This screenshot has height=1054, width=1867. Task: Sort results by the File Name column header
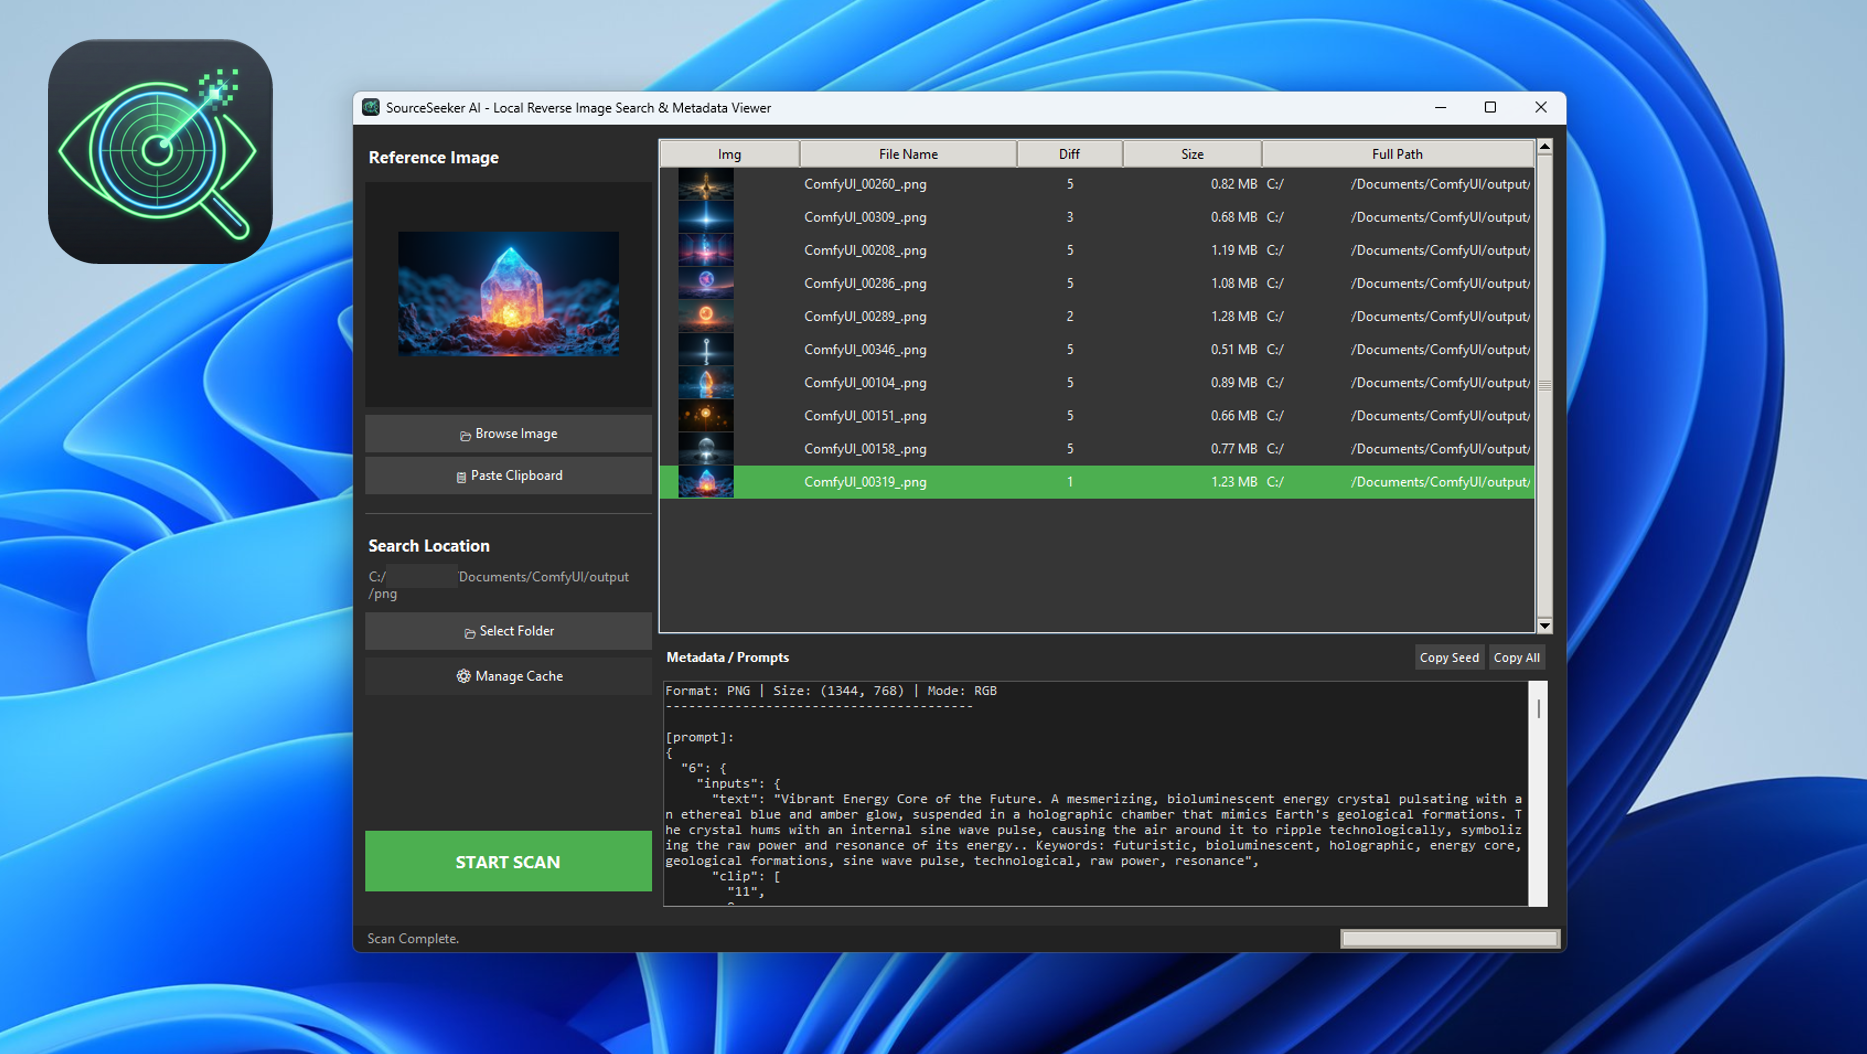[x=907, y=153]
